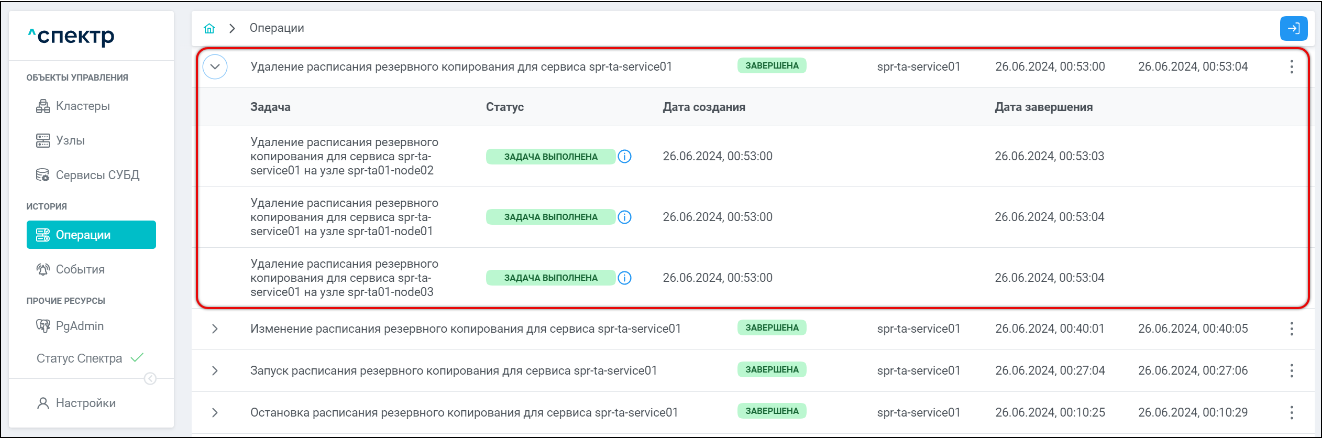
Task: Open info icon for spr-ta01-node03 task
Action: click(x=625, y=278)
